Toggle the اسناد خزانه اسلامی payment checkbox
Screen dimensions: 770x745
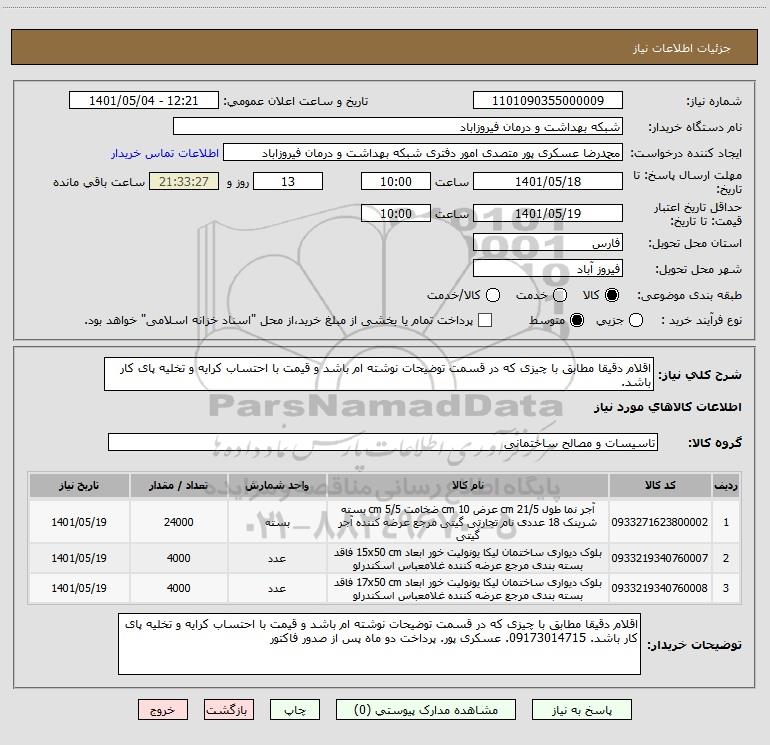pos(485,320)
